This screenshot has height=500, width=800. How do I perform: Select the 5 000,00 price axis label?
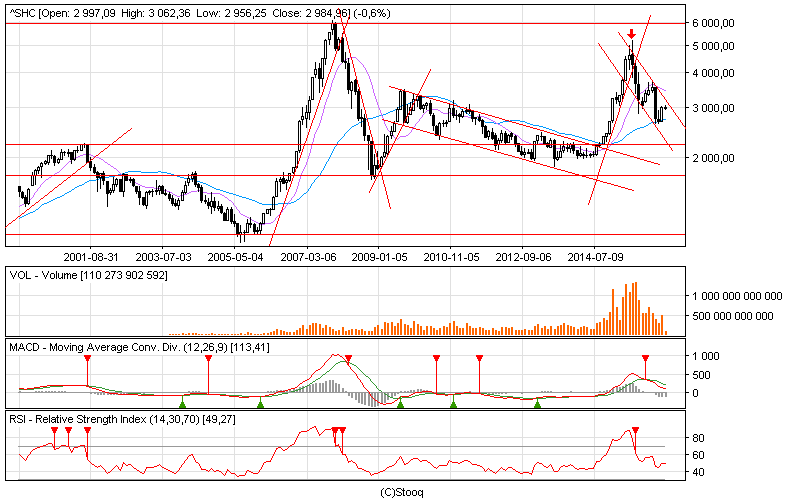tap(713, 46)
